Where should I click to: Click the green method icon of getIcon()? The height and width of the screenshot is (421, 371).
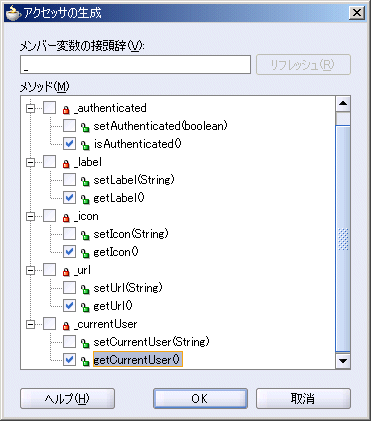coord(85,253)
